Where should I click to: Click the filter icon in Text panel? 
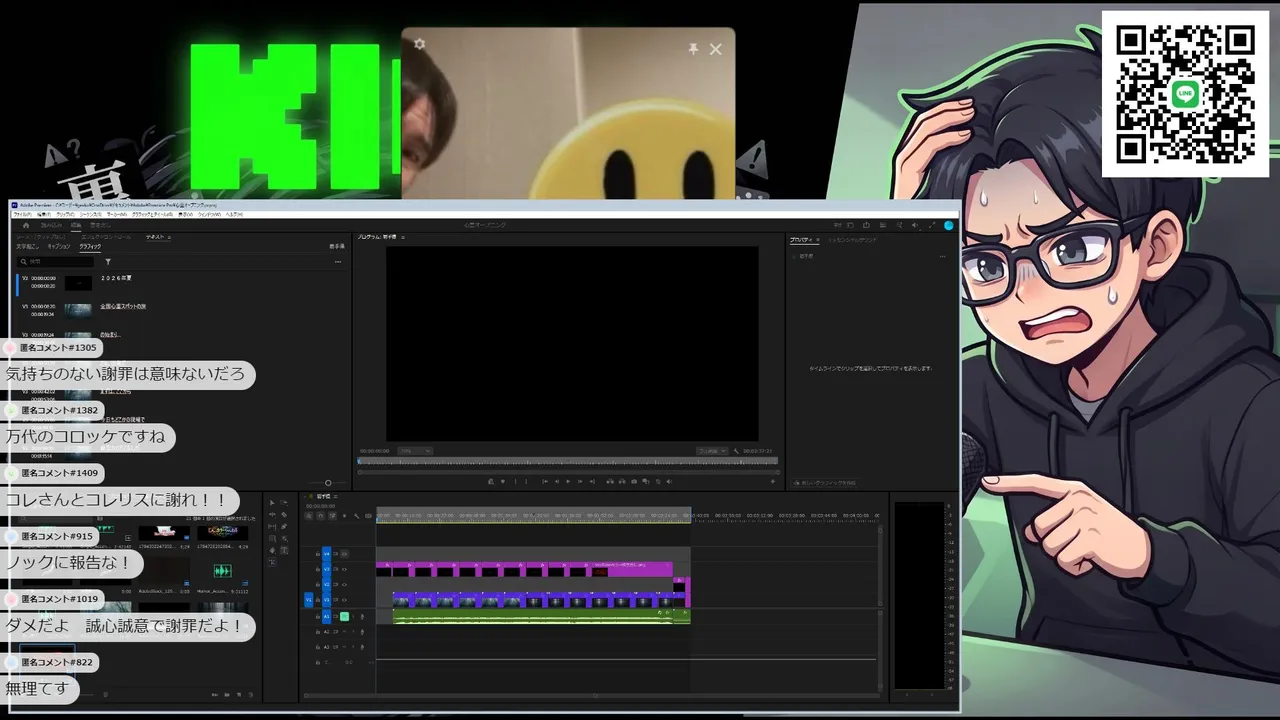[x=108, y=262]
